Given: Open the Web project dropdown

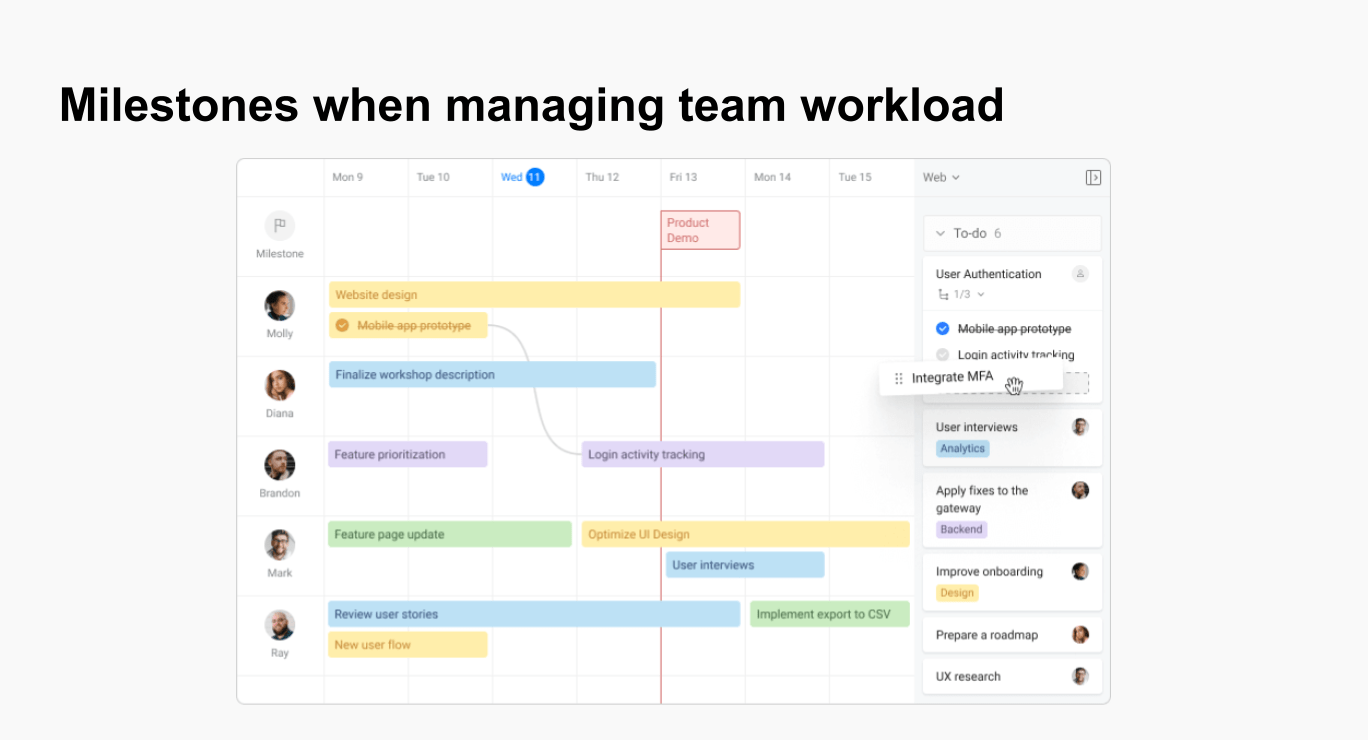Looking at the screenshot, I should point(941,177).
